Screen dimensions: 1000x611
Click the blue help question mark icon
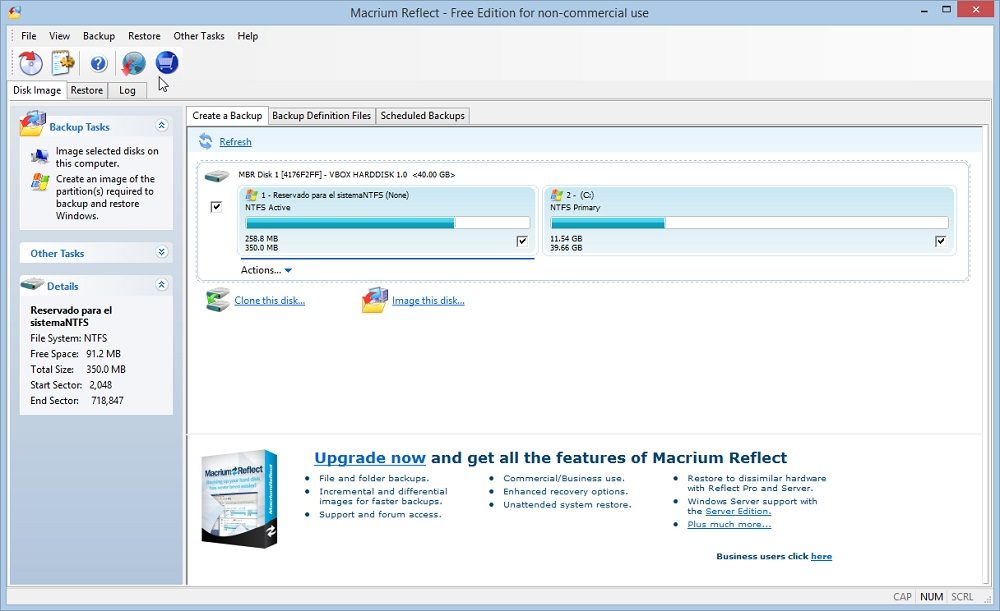coord(98,63)
